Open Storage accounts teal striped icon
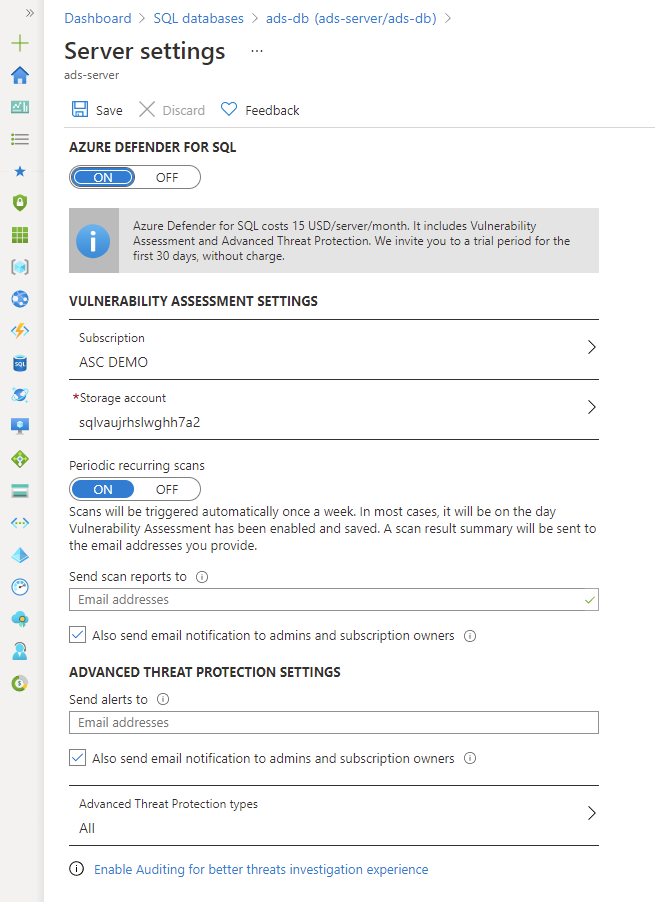The image size is (655, 902). pyautogui.click(x=20, y=491)
